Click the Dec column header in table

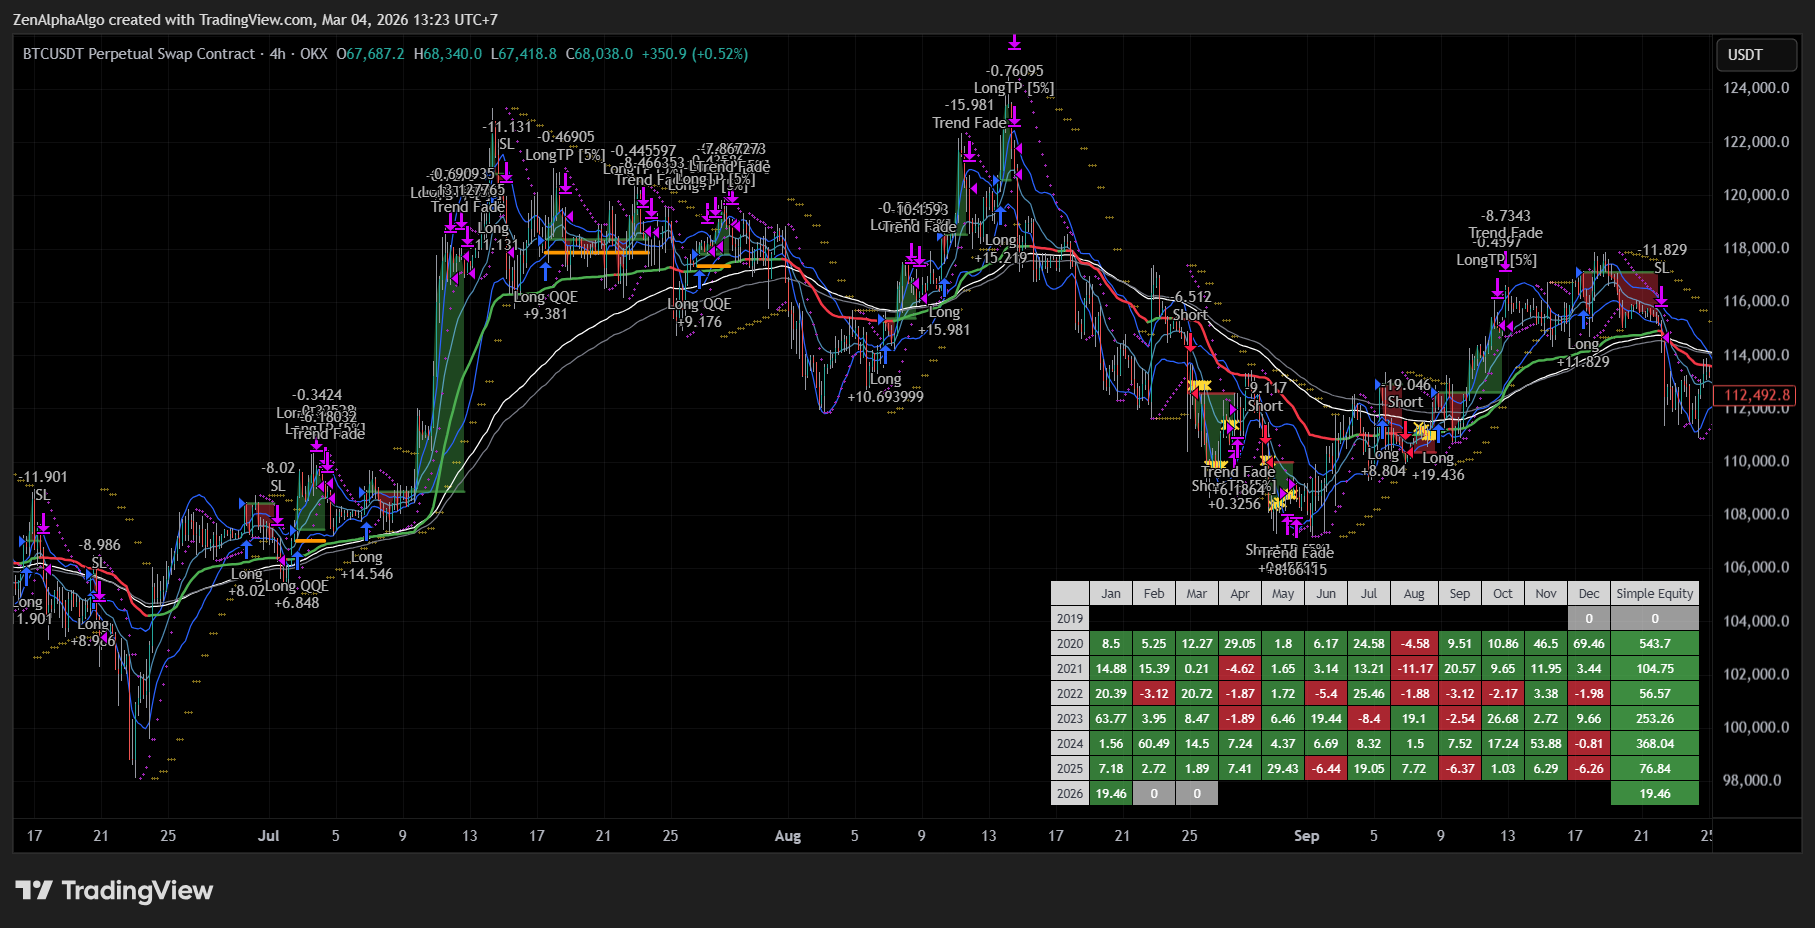point(1589,593)
